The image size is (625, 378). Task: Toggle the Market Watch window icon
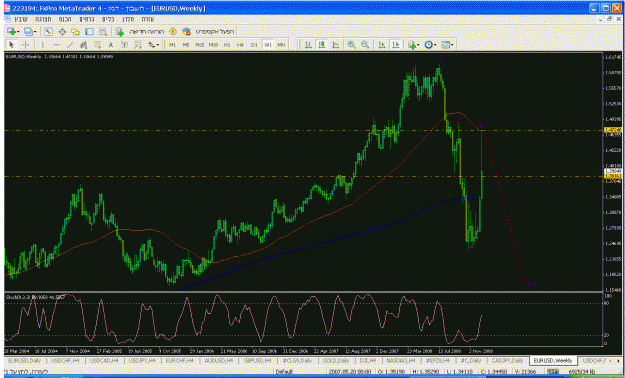coord(49,32)
